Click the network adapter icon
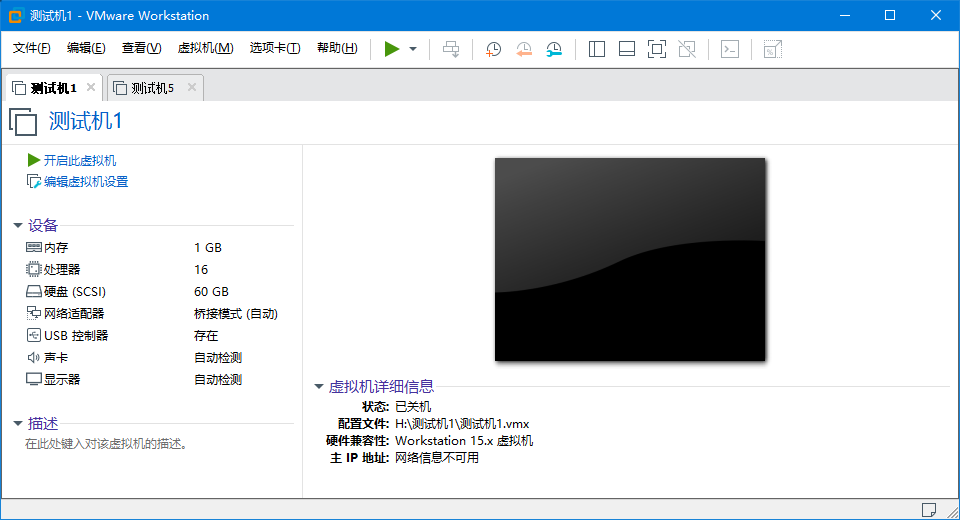Image resolution: width=960 pixels, height=520 pixels. tap(34, 313)
